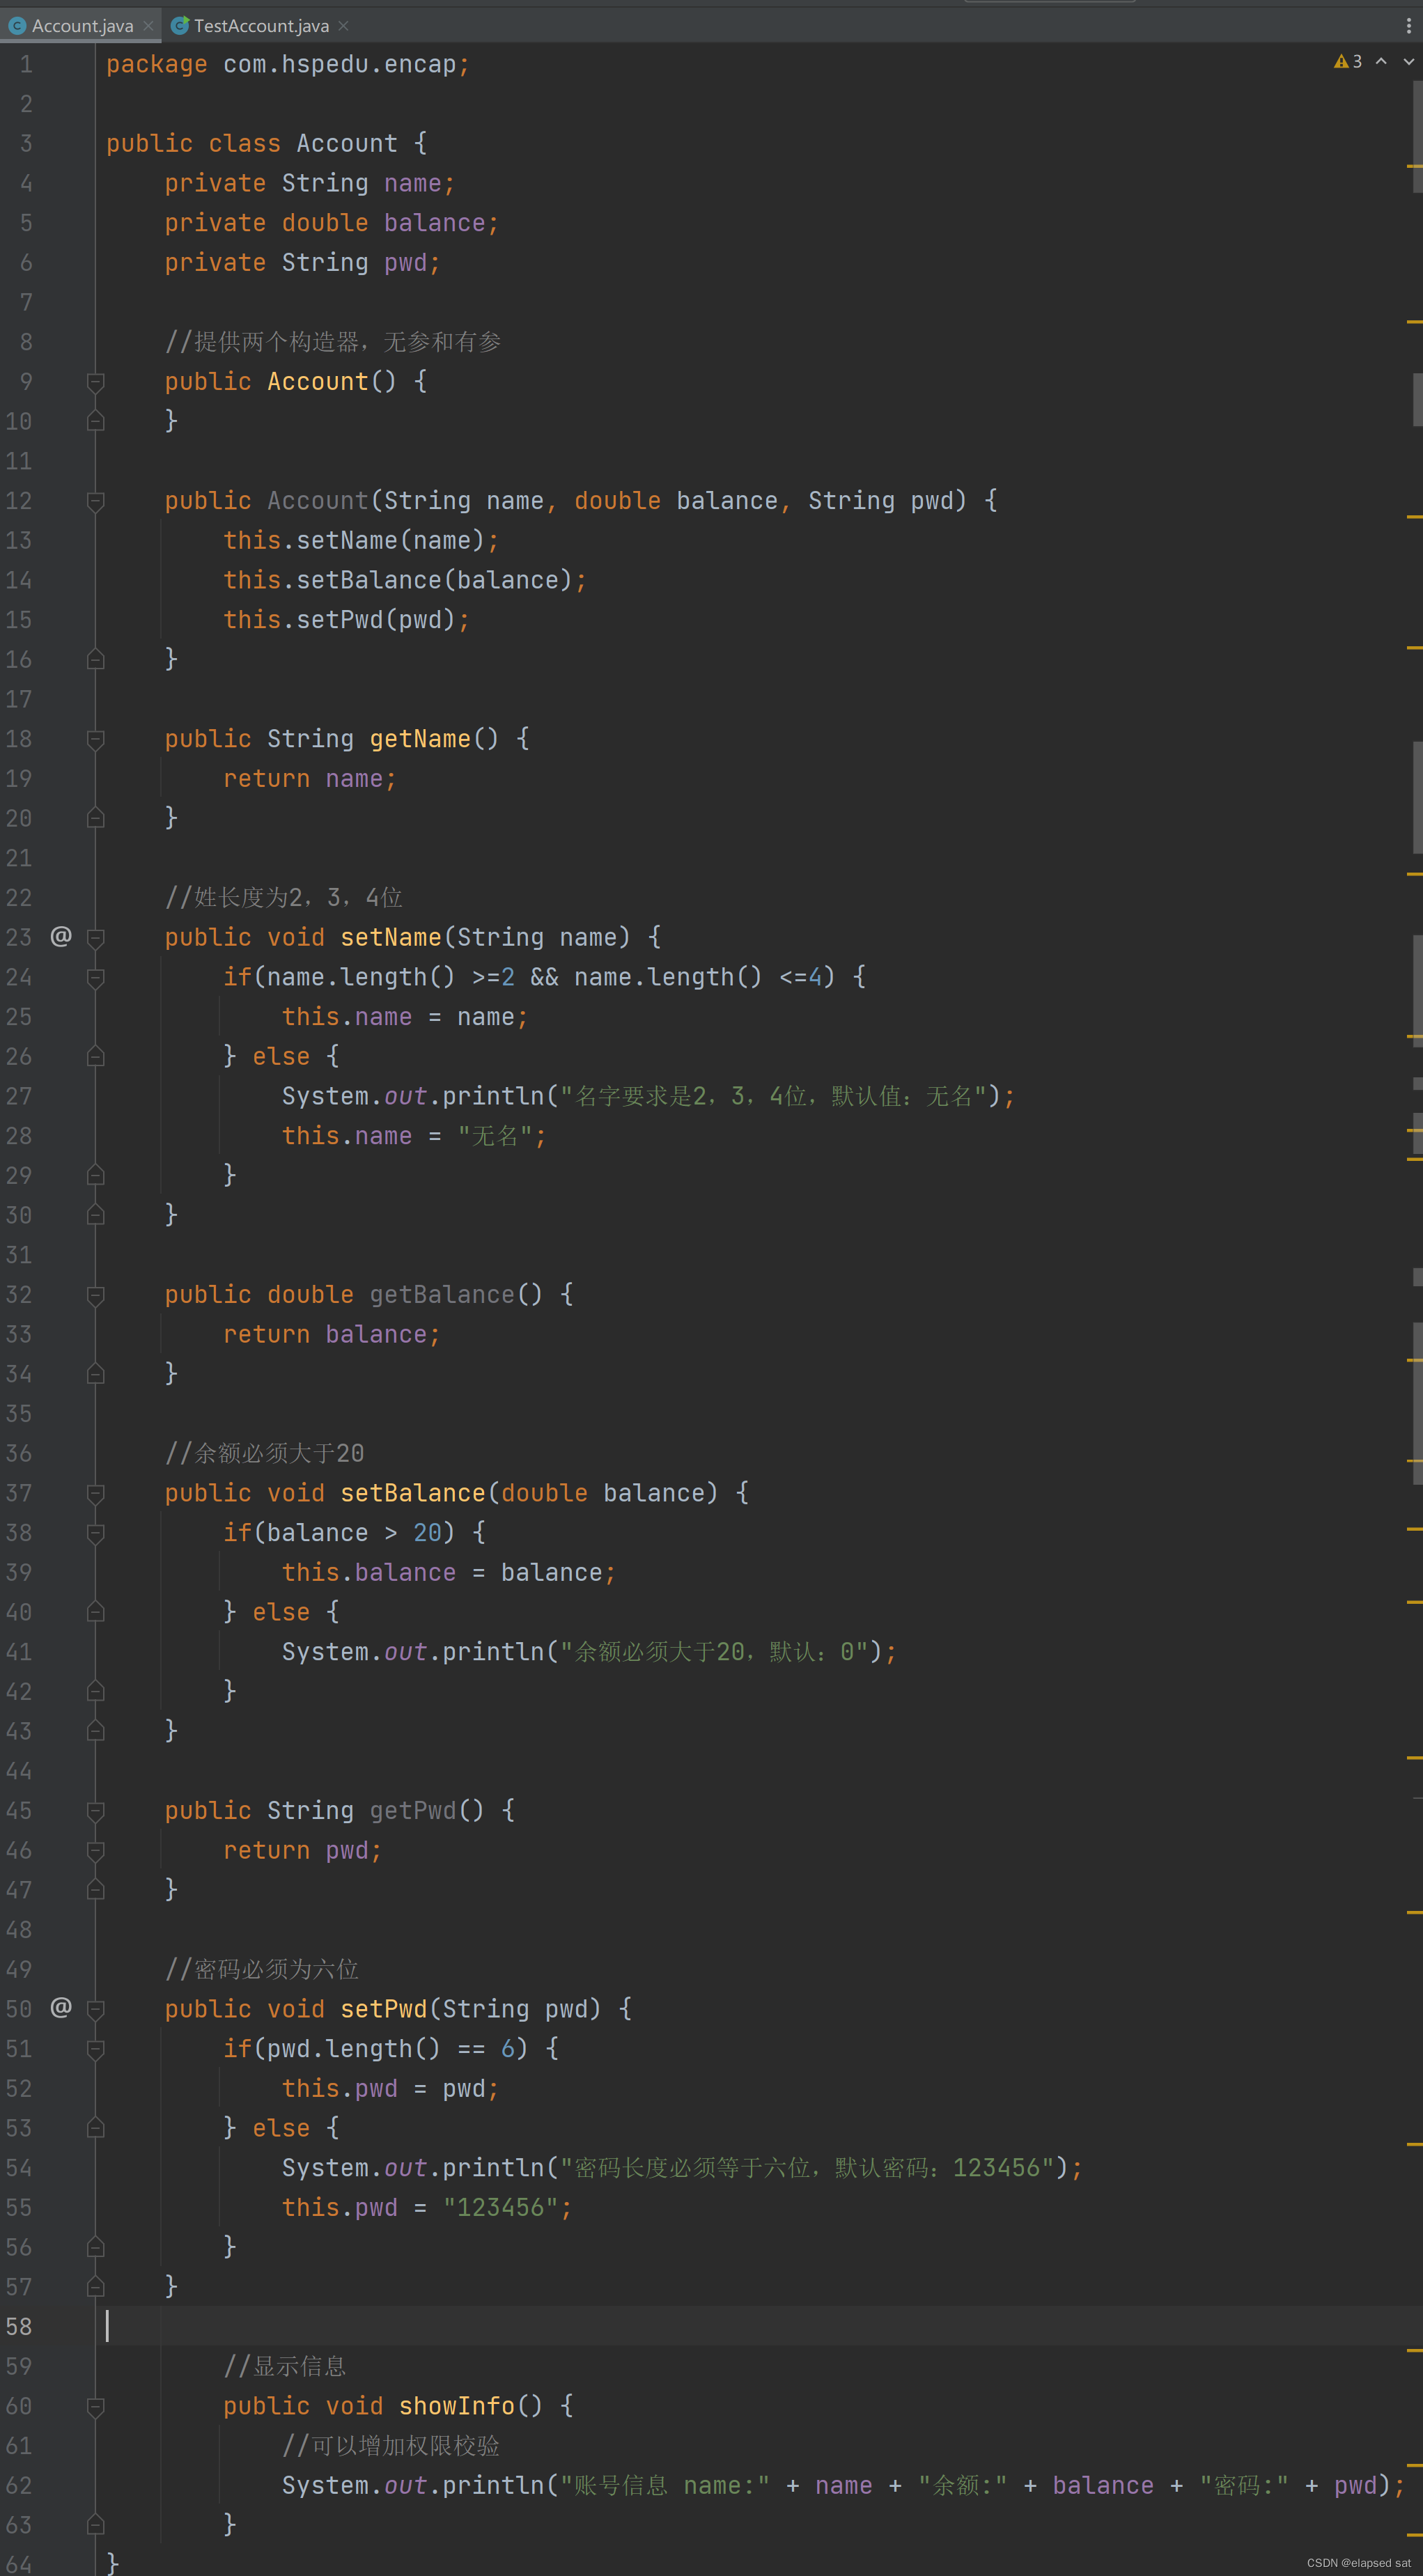
Task: Go to next highlighted problem arrow
Action: pos(1409,62)
